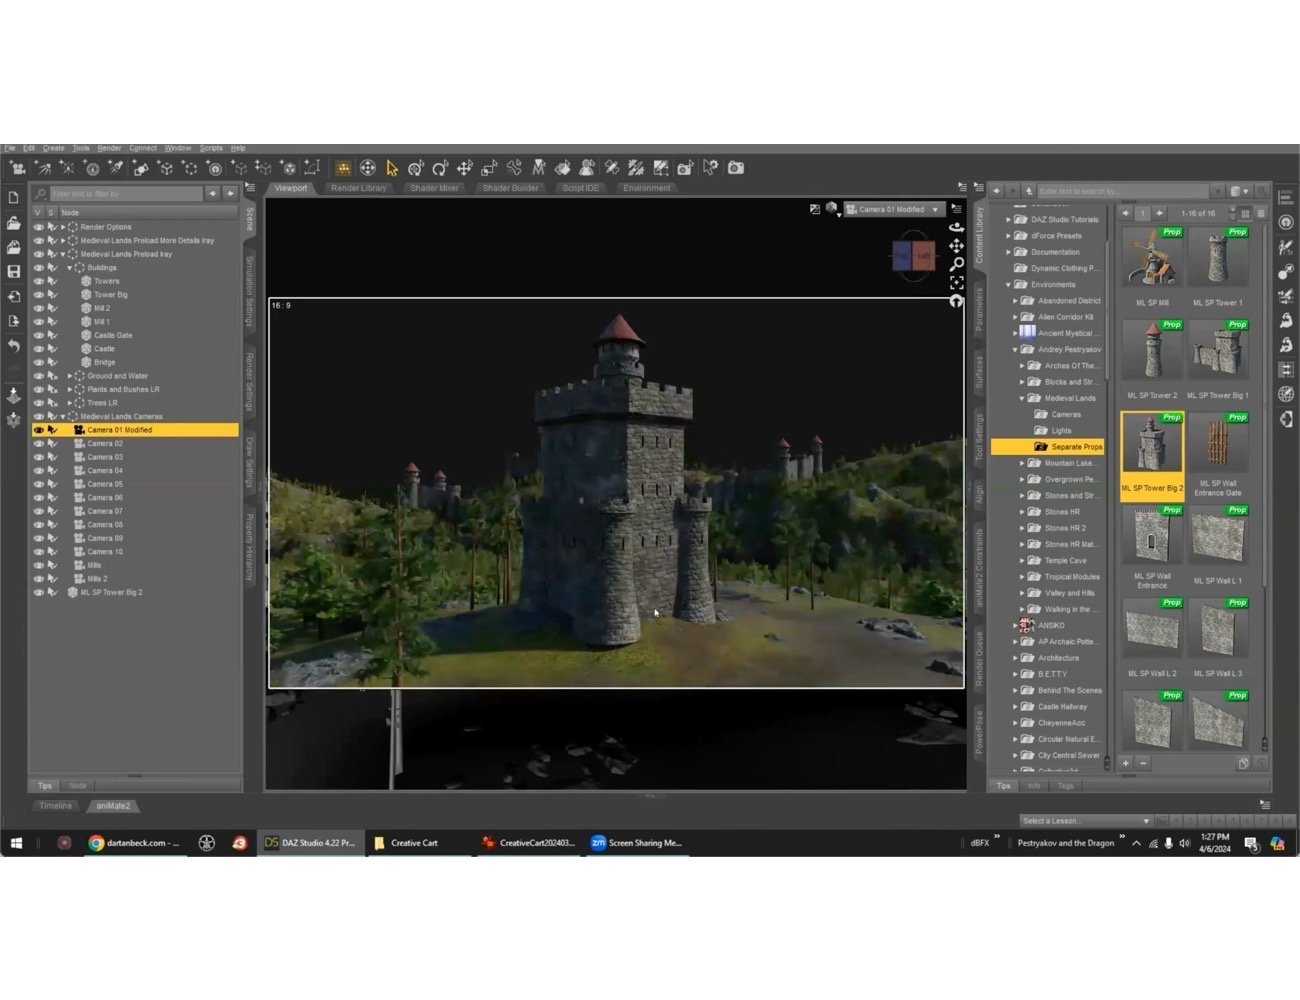Hide the Castle Gate scene item

tap(38, 334)
